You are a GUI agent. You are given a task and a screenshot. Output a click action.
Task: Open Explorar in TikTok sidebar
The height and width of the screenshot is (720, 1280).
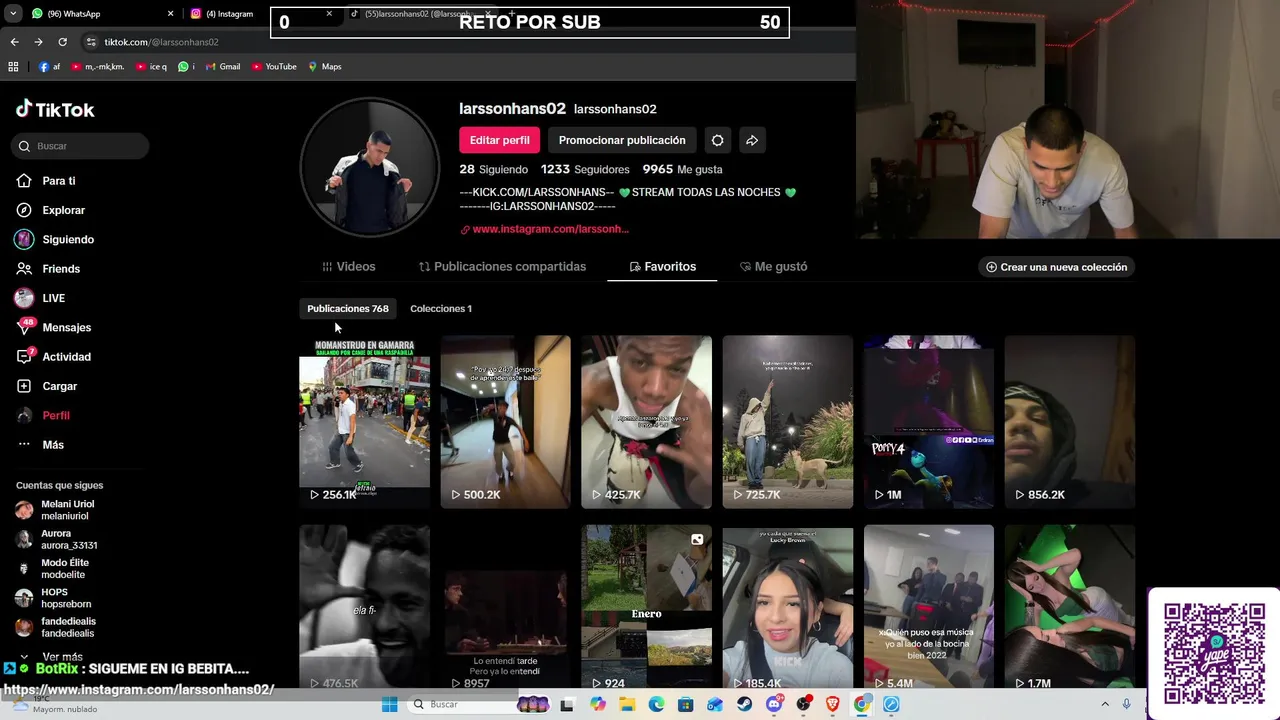pos(50,210)
